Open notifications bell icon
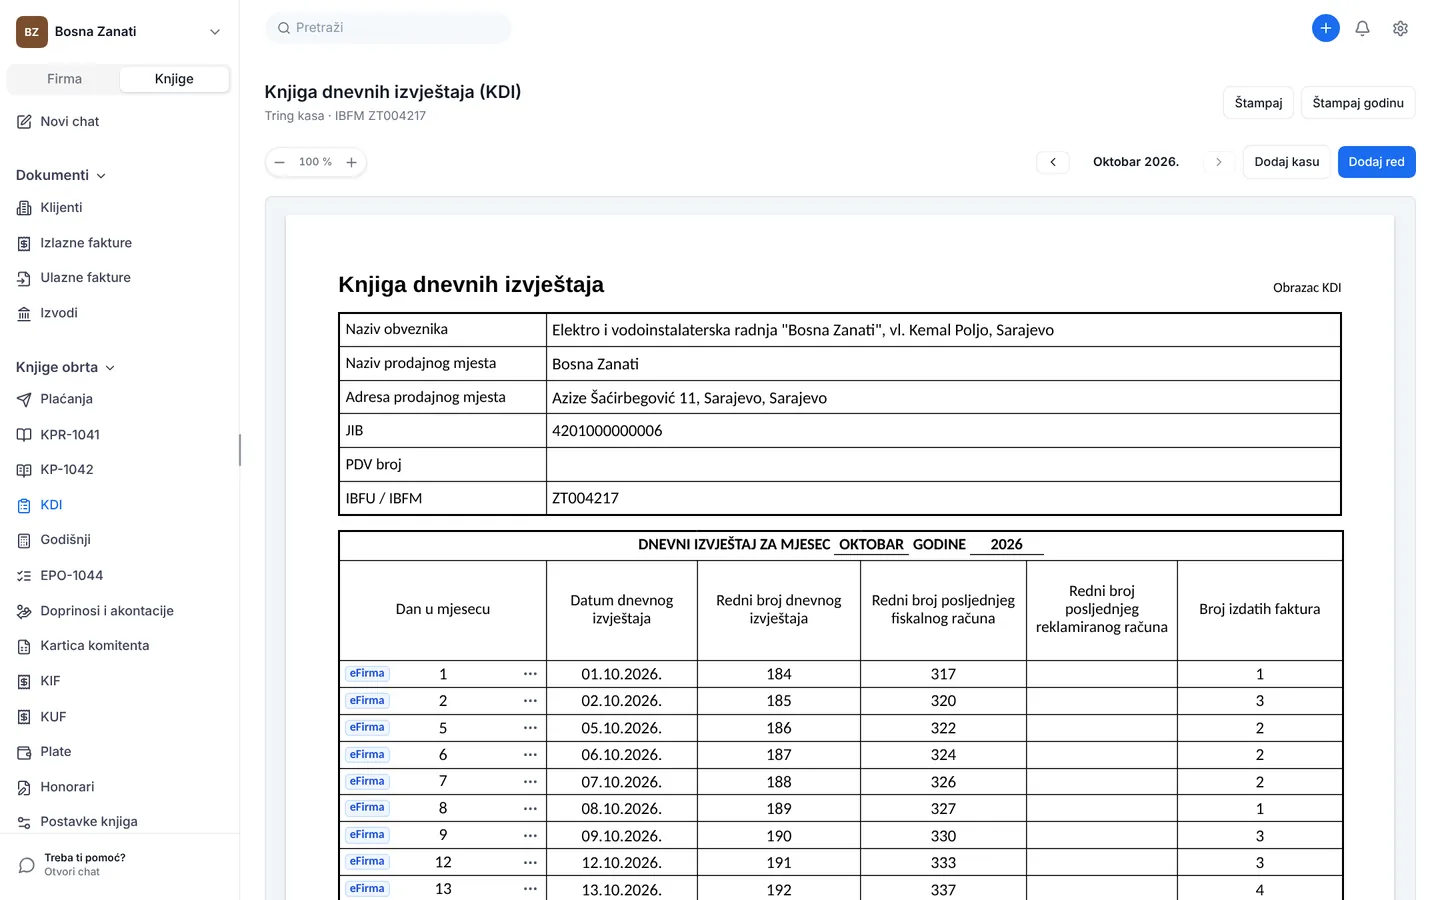 click(x=1362, y=28)
